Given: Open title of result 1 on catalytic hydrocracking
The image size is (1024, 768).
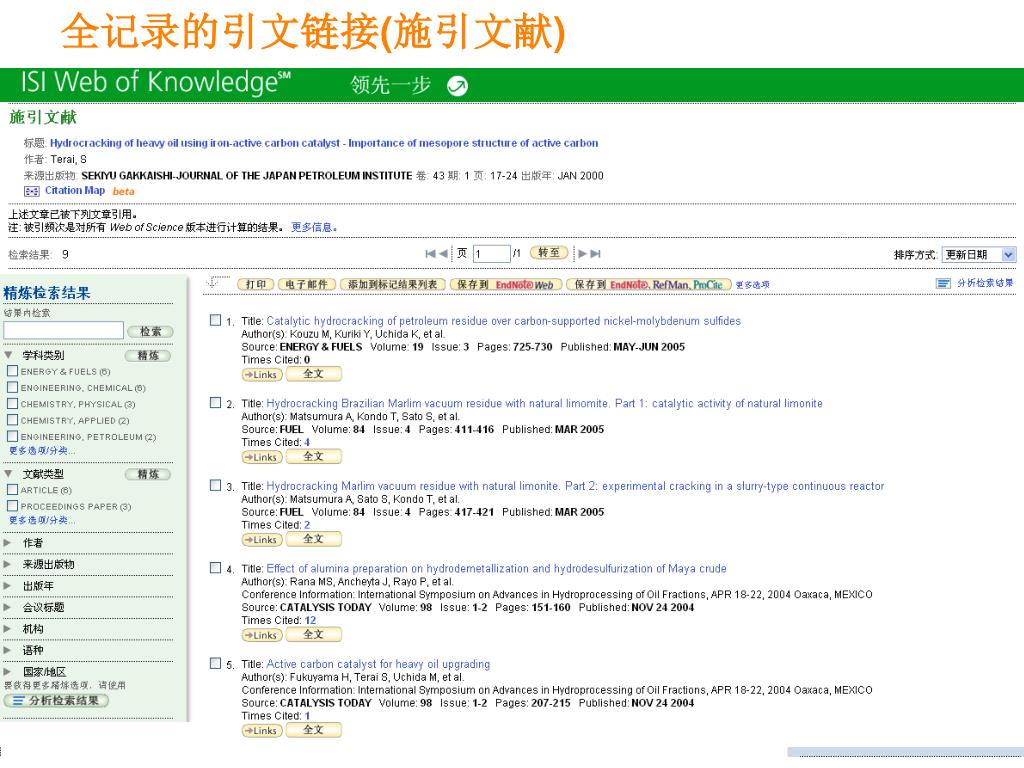Looking at the screenshot, I should 504,321.
